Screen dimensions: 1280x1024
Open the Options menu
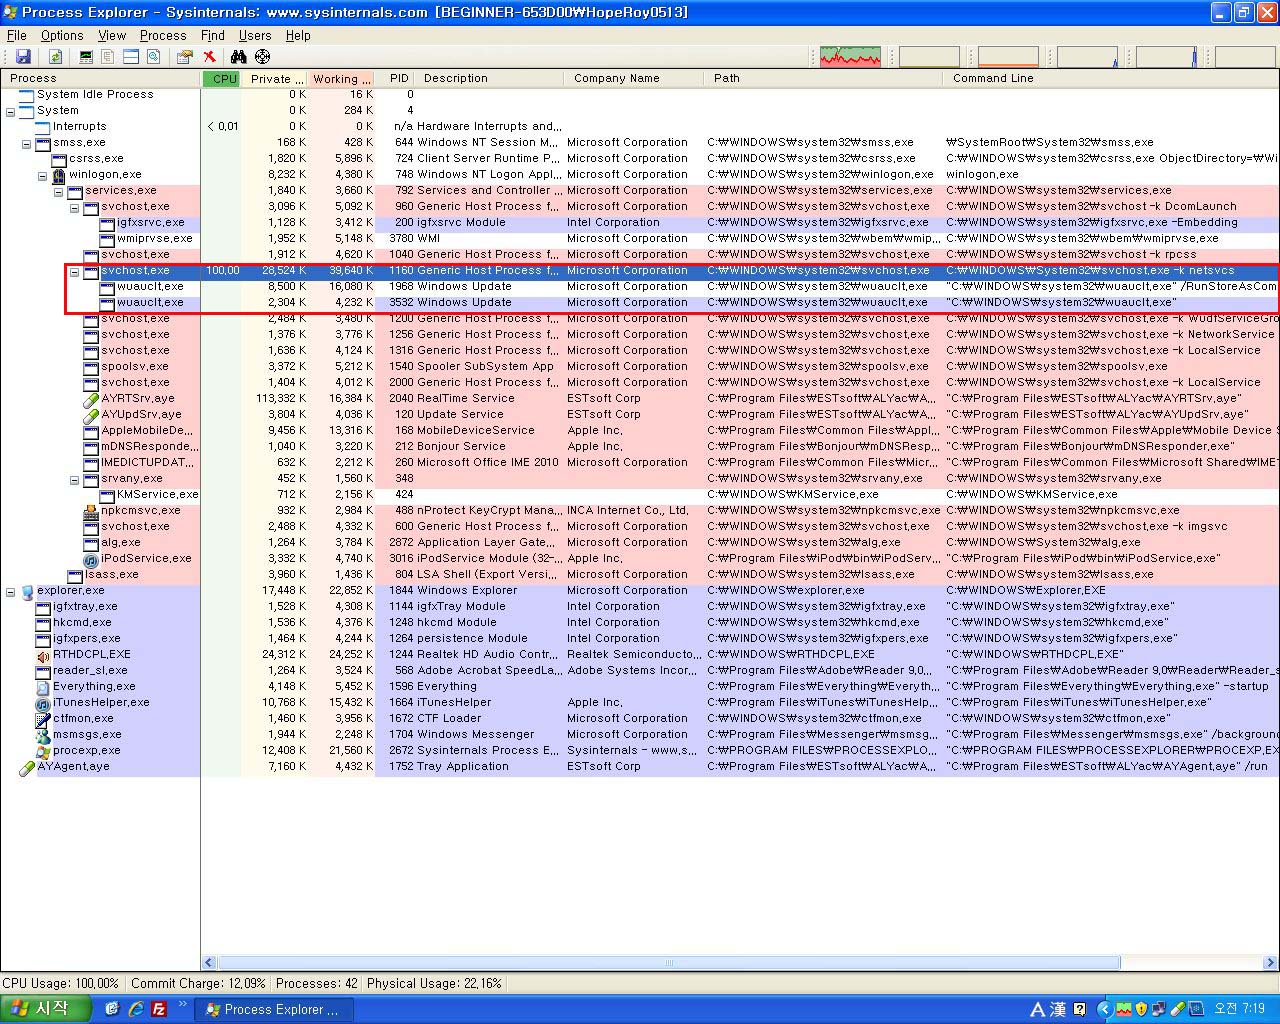(62, 35)
